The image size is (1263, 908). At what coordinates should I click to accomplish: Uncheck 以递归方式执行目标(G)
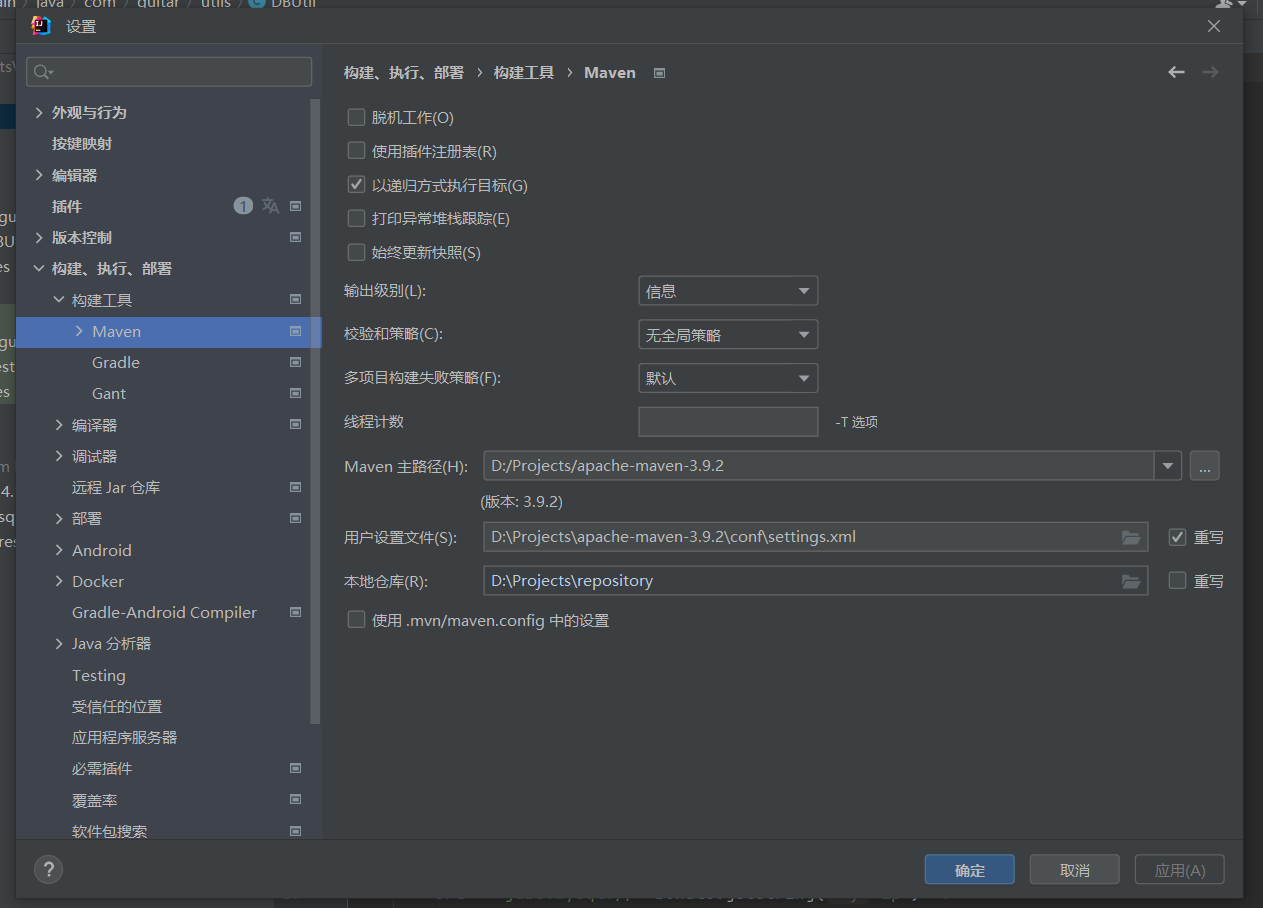pos(356,185)
